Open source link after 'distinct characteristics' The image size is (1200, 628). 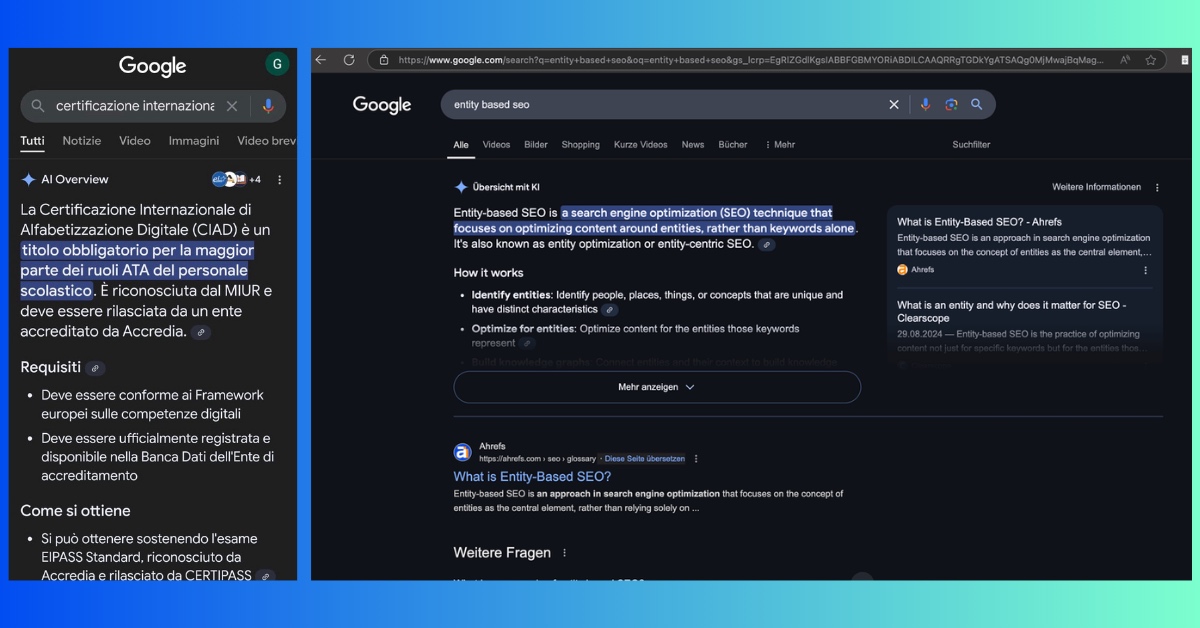pyautogui.click(x=610, y=310)
